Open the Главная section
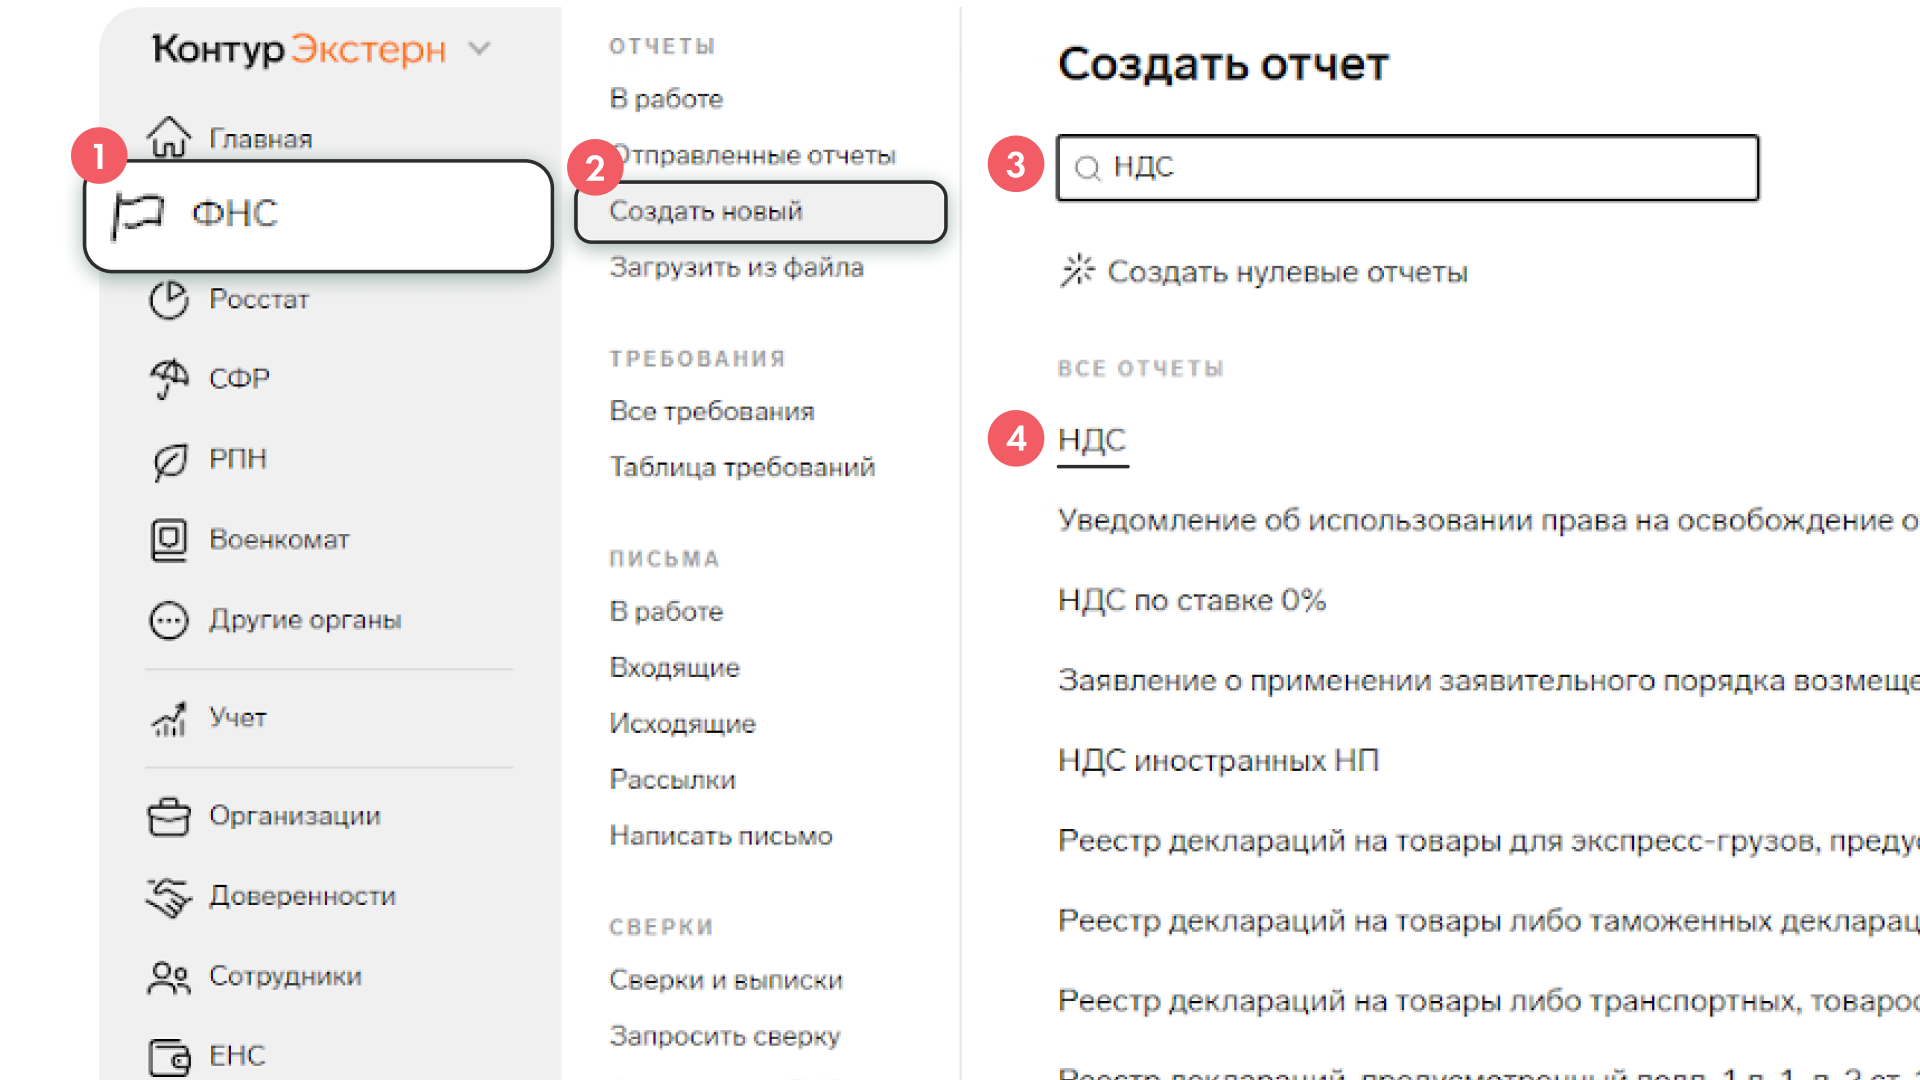This screenshot has height=1080, width=1920. (x=260, y=139)
